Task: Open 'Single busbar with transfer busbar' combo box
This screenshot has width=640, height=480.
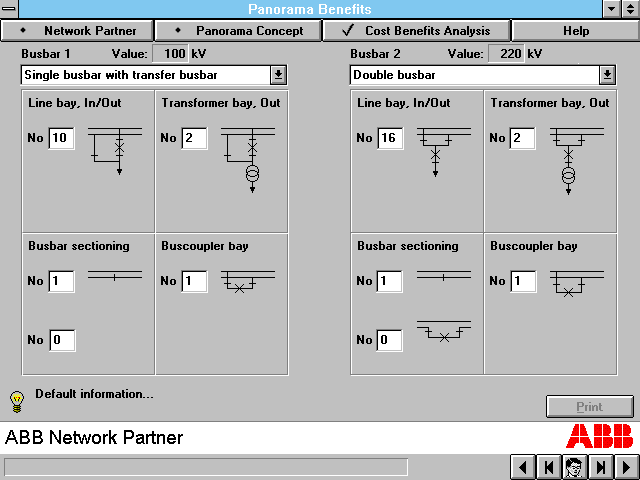Action: [154, 75]
